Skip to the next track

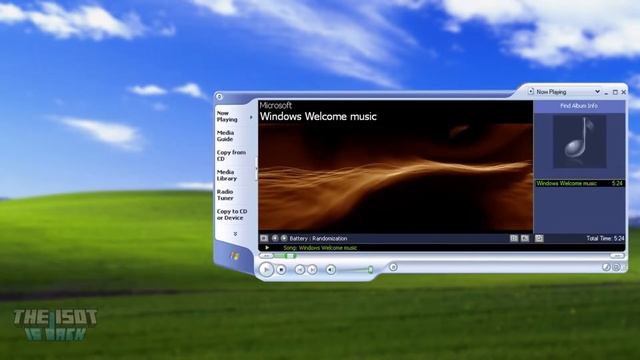[x=312, y=269]
